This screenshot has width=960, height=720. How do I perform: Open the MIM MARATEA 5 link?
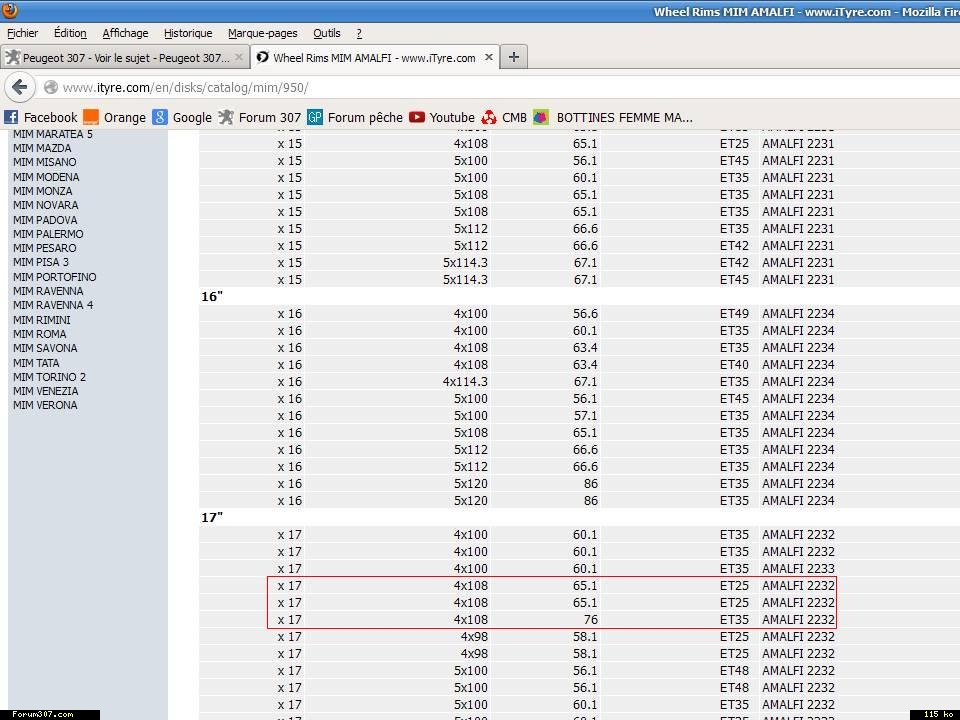53,134
